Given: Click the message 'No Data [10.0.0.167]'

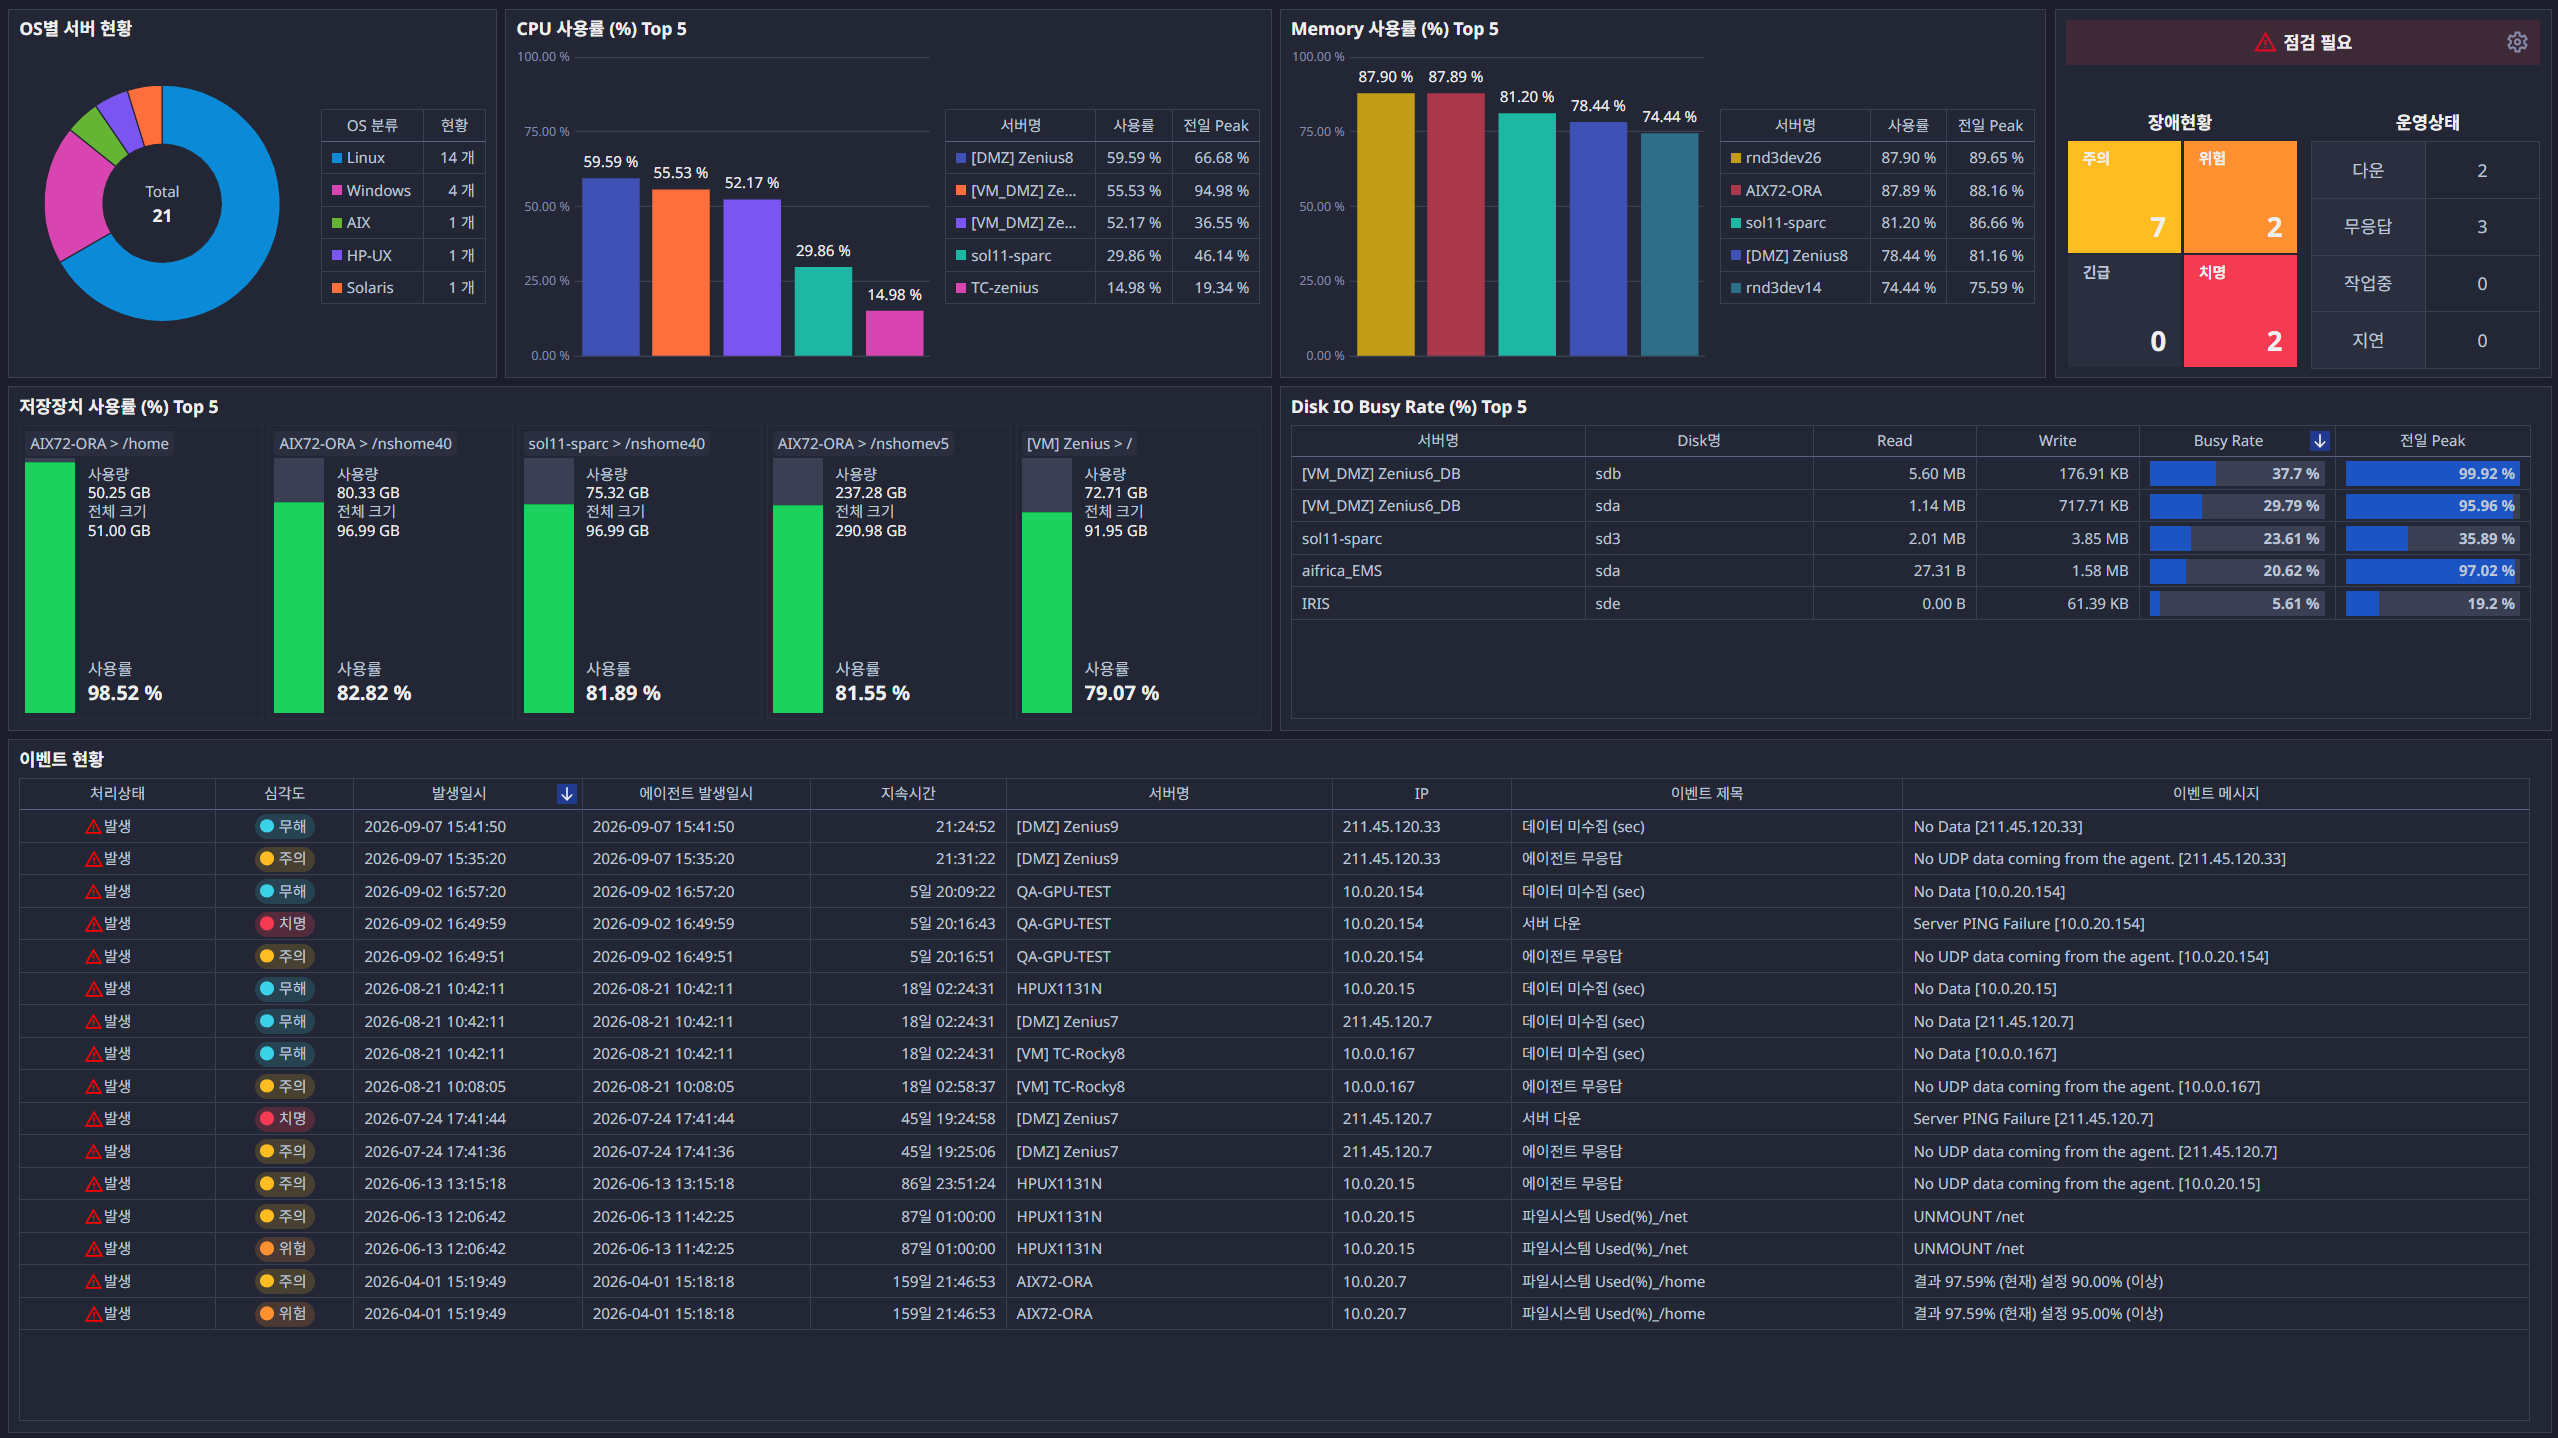Looking at the screenshot, I should 1984,1054.
